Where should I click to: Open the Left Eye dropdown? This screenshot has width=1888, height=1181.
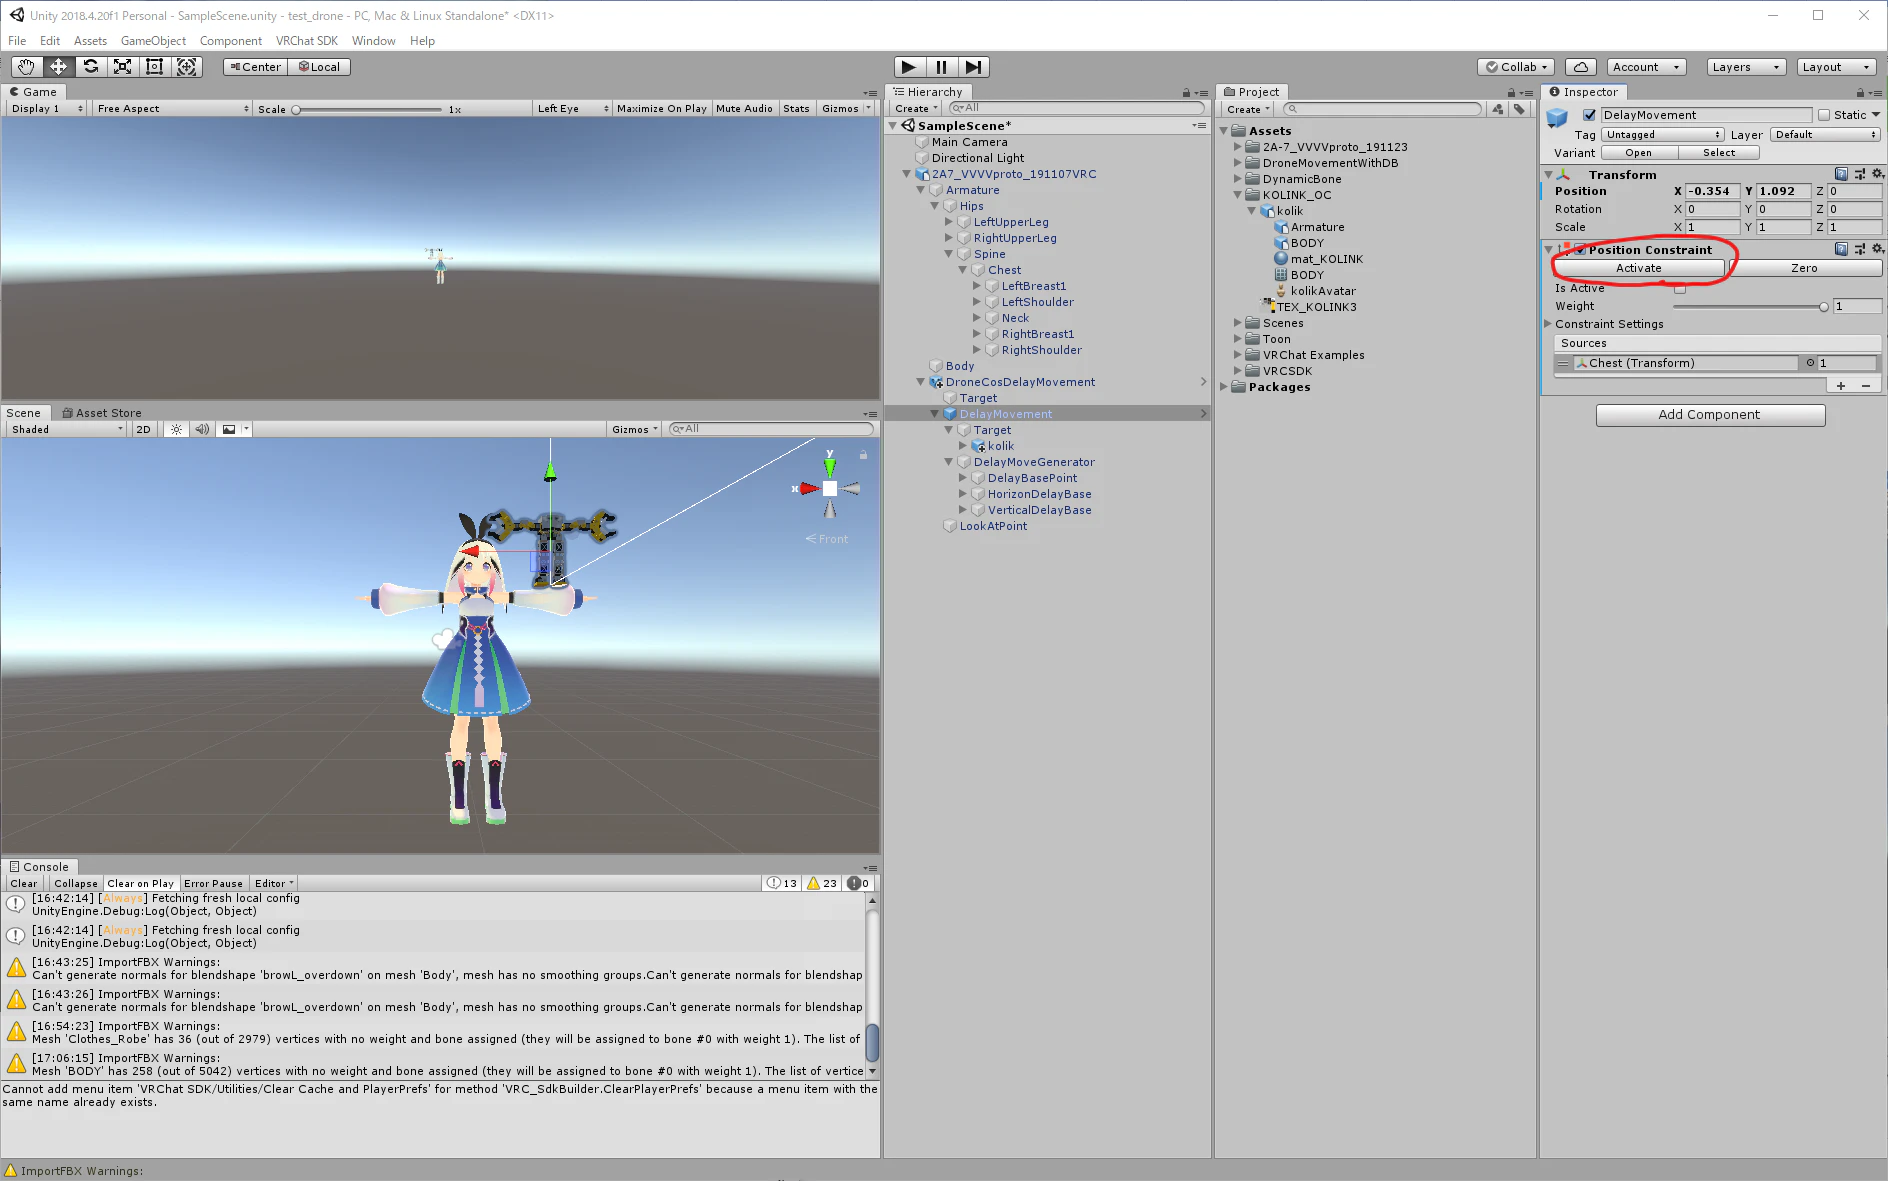click(572, 108)
